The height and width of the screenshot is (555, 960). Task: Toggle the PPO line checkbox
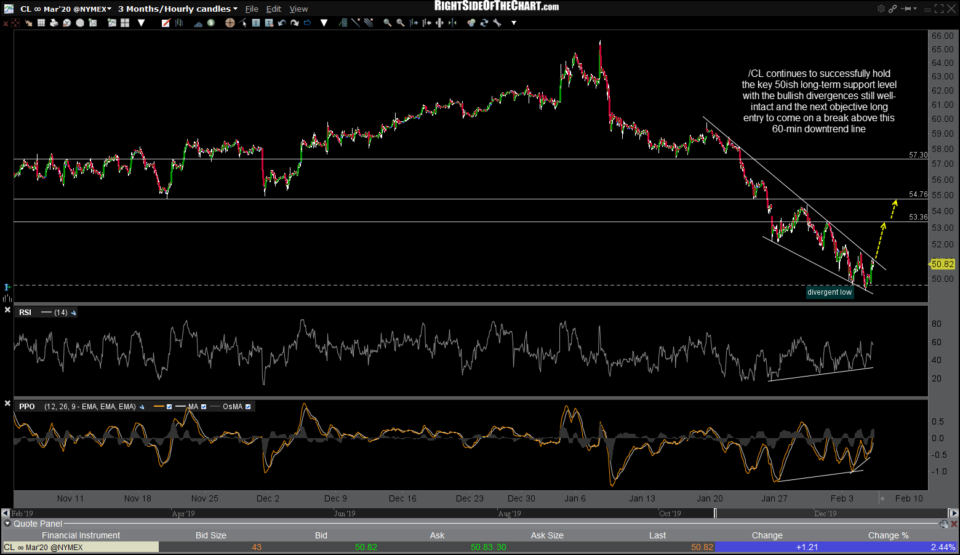click(170, 406)
